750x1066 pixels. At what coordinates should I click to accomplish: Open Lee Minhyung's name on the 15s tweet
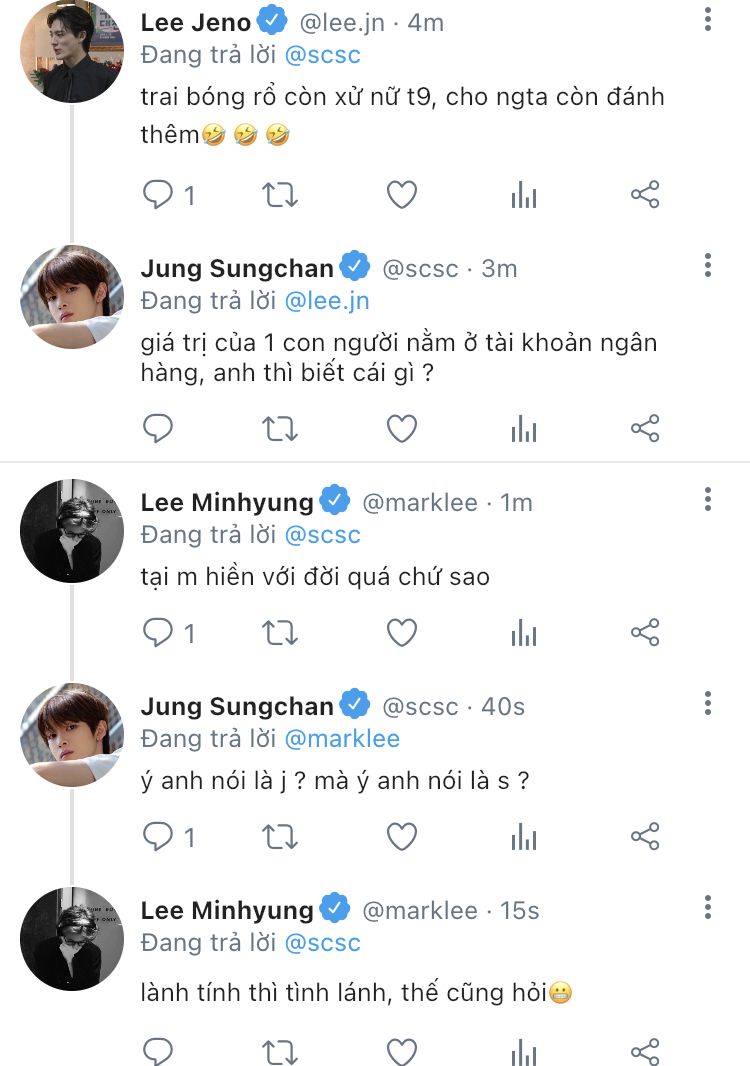coord(227,910)
